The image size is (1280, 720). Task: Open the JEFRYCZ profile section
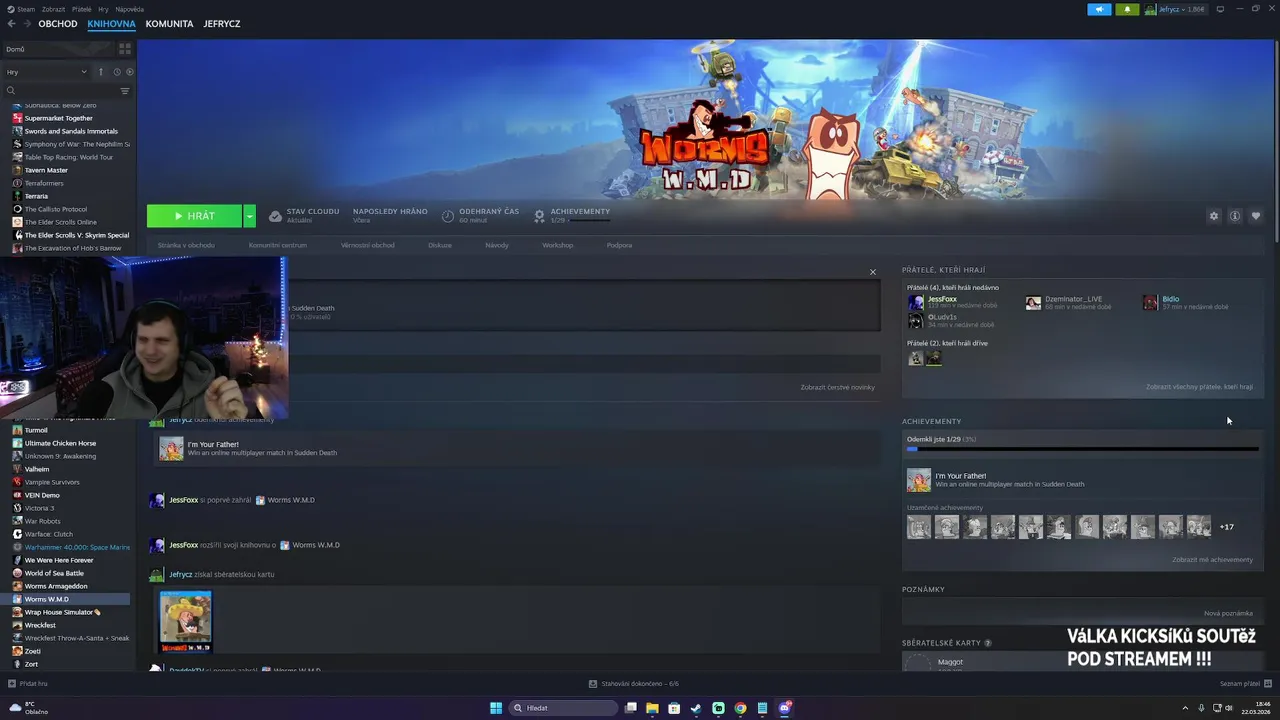[x=221, y=23]
